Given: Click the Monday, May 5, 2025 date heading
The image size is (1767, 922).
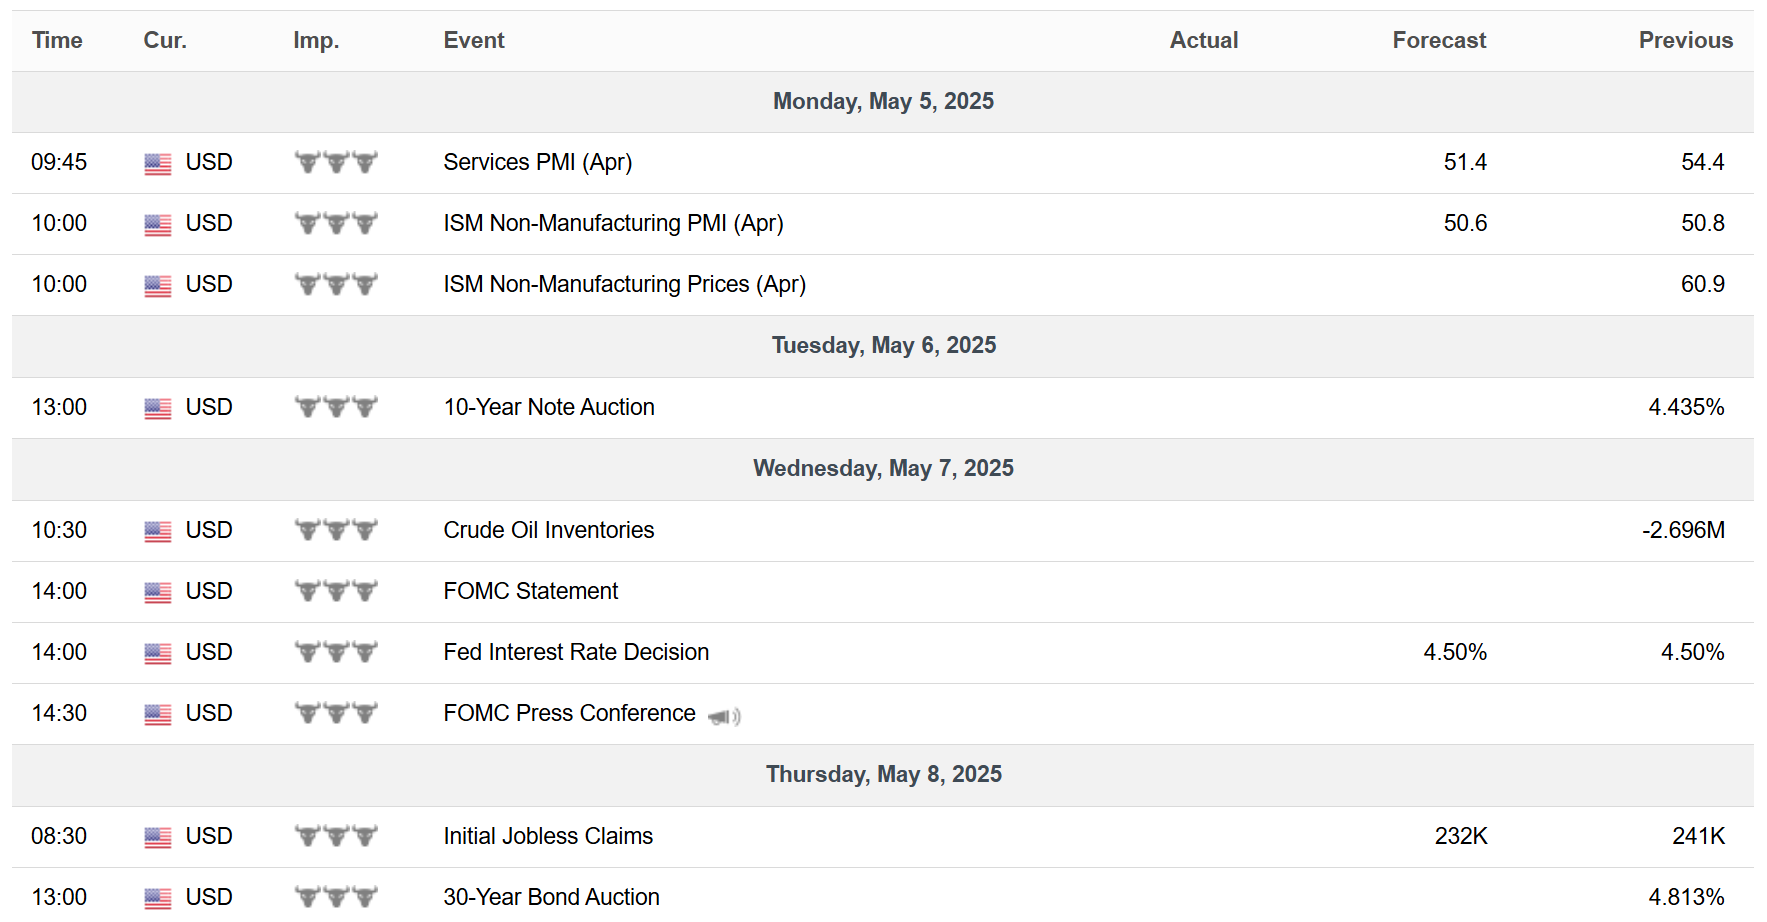Looking at the screenshot, I should coord(883,101).
